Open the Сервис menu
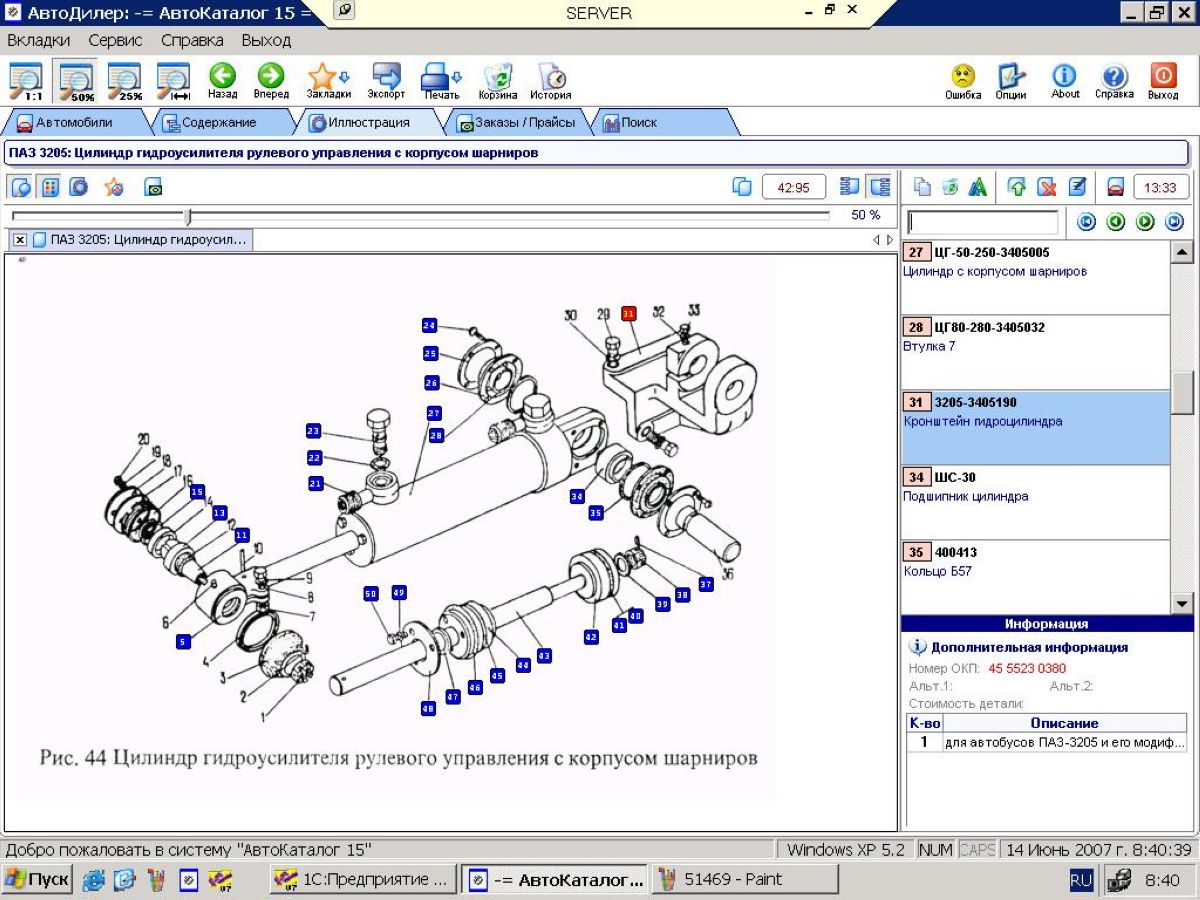1200x900 pixels. (x=115, y=40)
